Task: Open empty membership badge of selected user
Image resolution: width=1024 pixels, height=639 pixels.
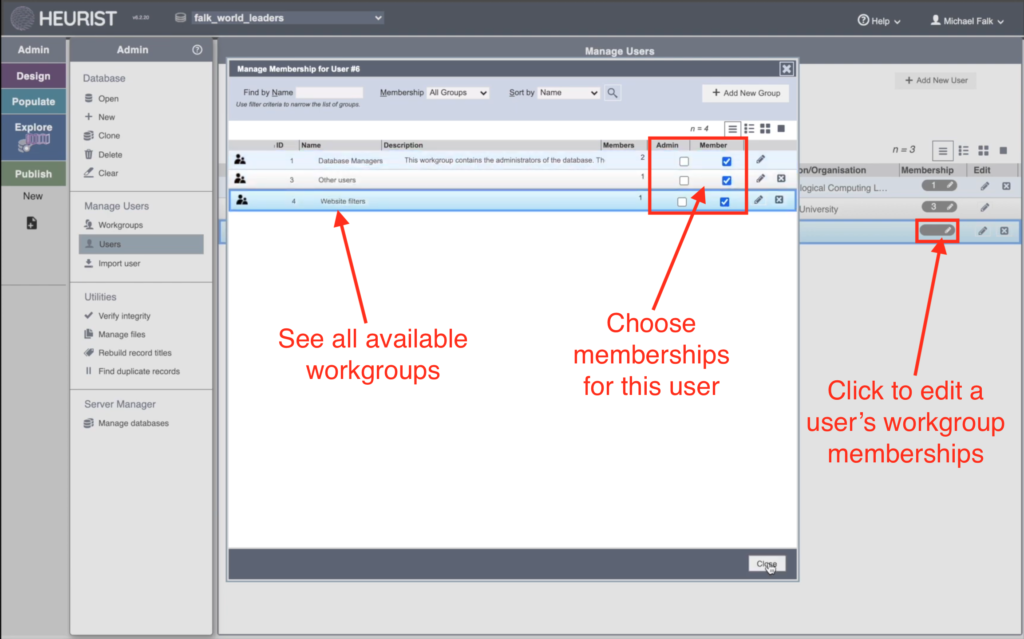Action: point(937,230)
